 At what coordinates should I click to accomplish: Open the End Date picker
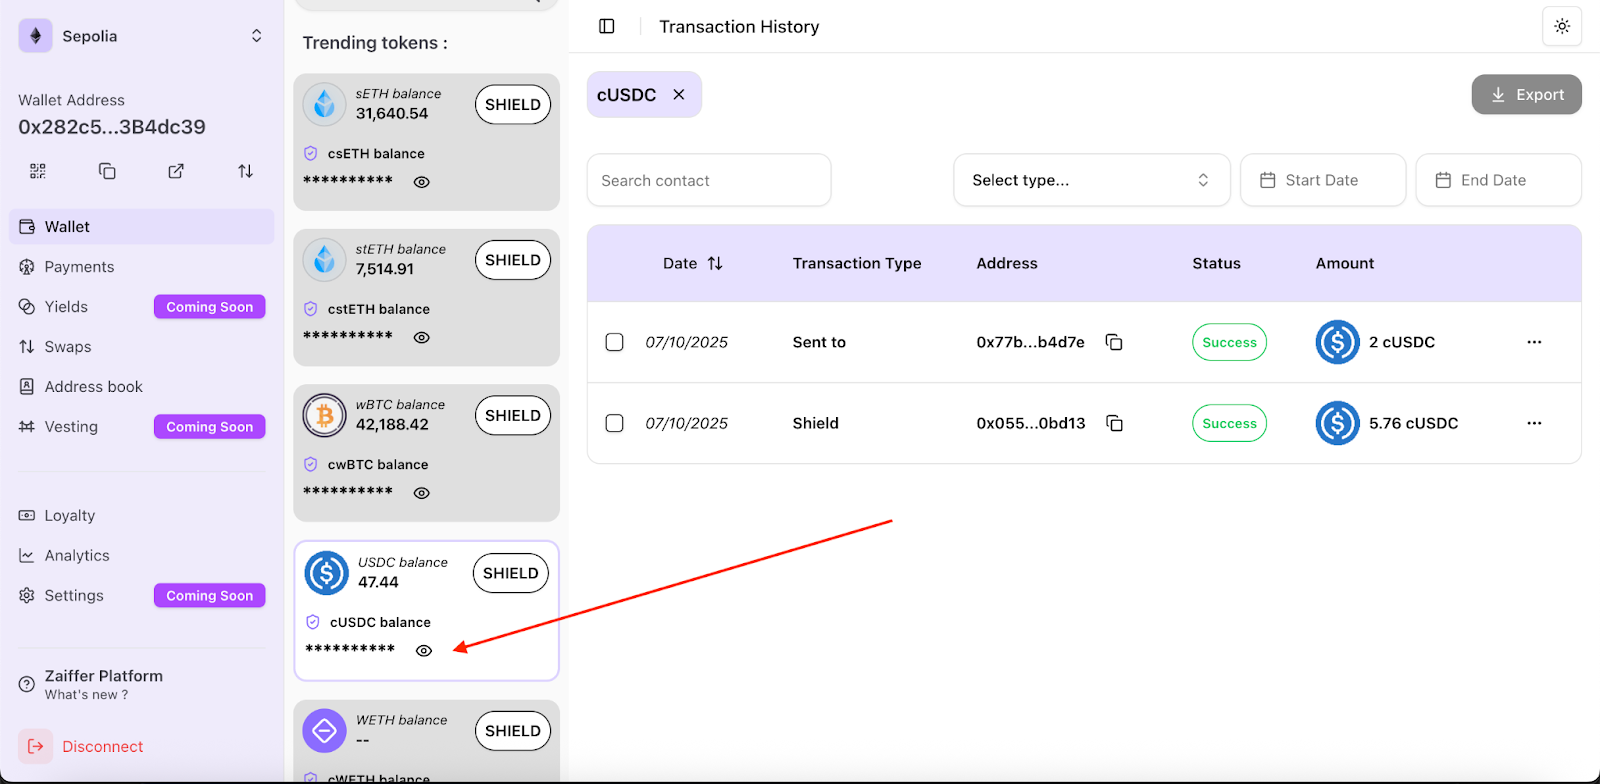coord(1499,180)
